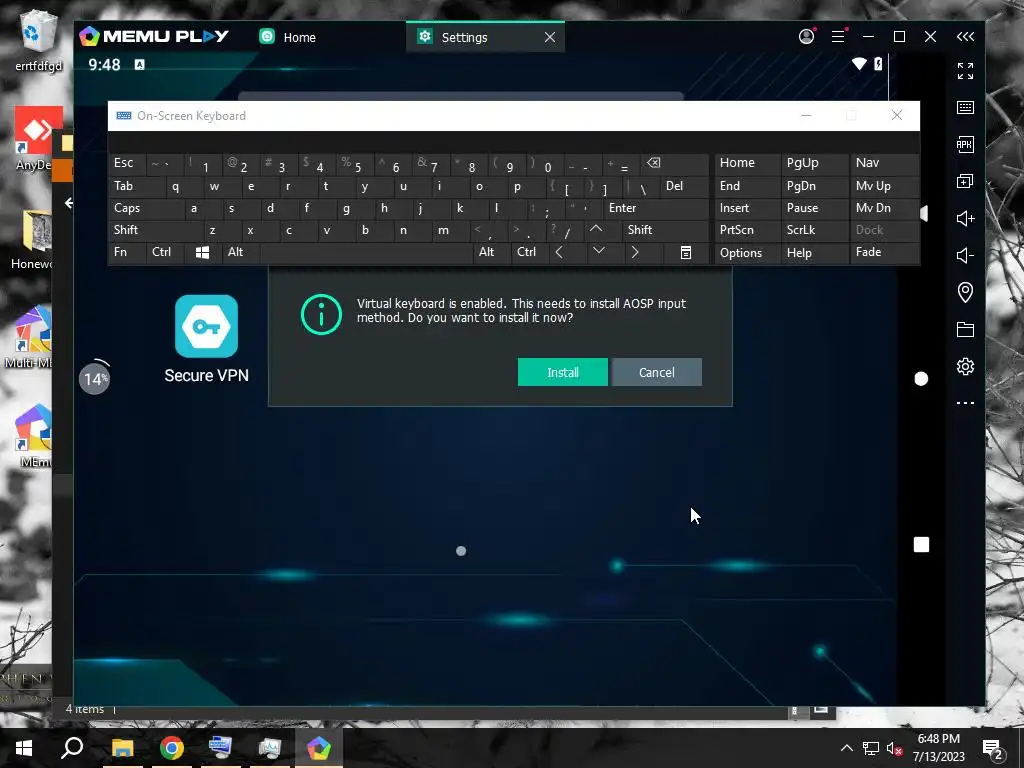The image size is (1024, 768).
Task: Open File Explorer from the taskbar
Action: [122, 748]
